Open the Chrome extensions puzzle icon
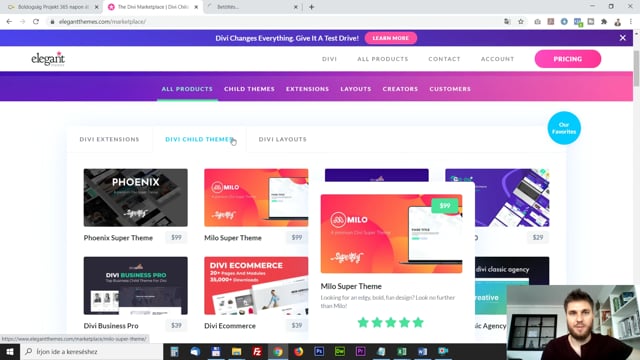This screenshot has width=640, height=360. [604, 22]
